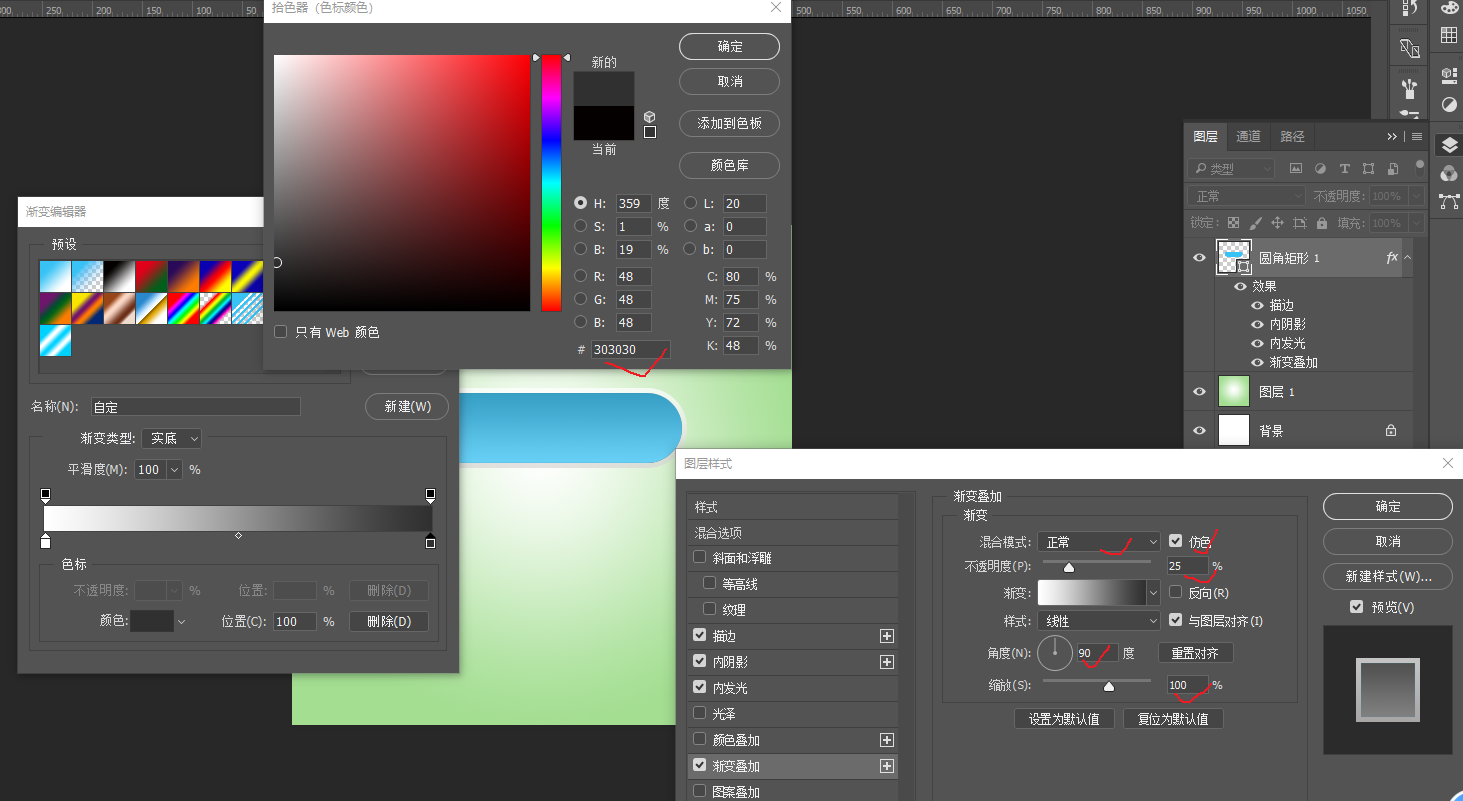Open layer kind 类型 filter dropdown

(x=1231, y=169)
